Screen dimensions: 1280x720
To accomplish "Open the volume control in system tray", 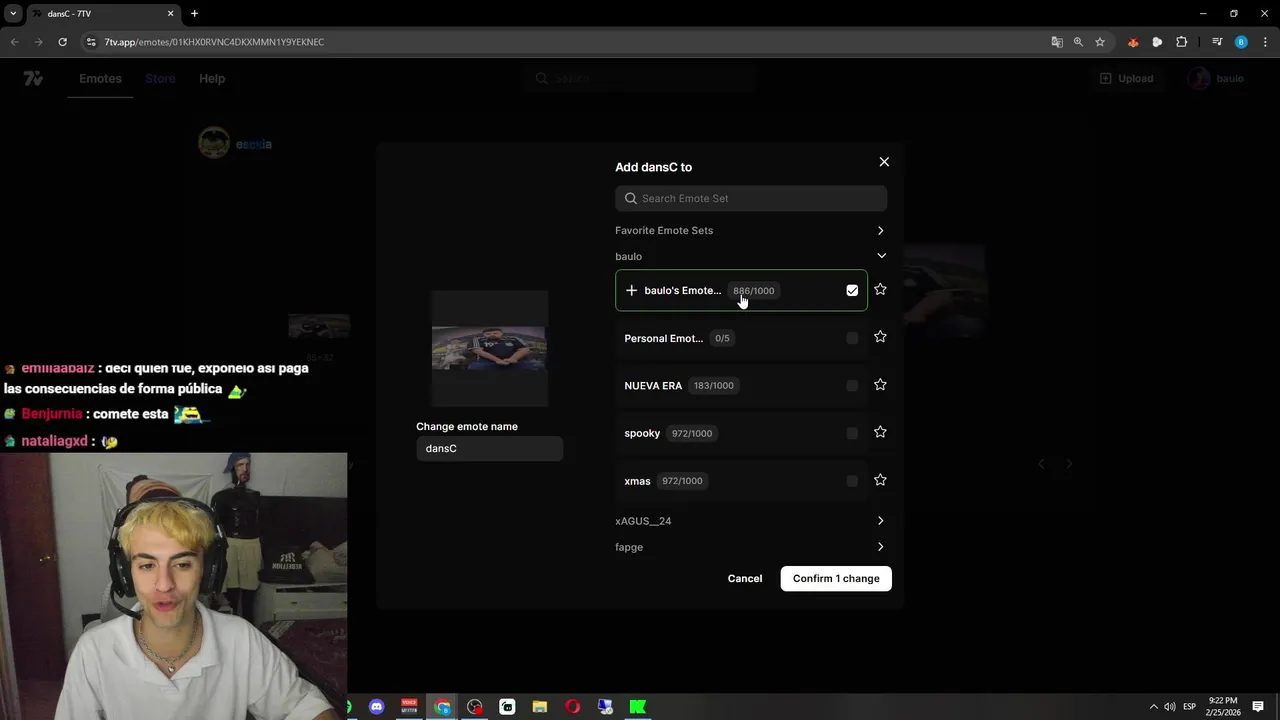I will pos(1169,707).
